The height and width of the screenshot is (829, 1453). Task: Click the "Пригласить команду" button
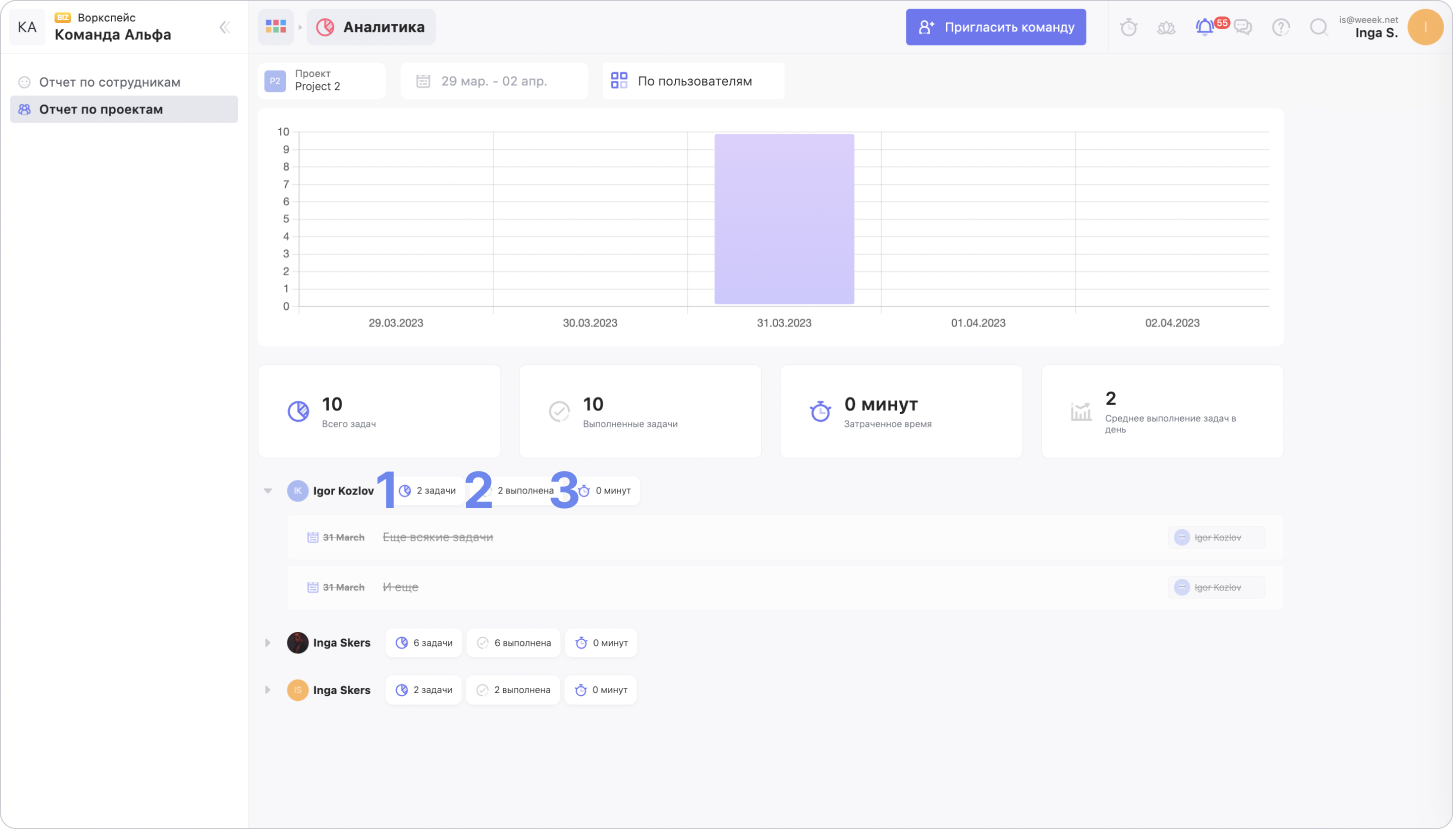tap(995, 27)
